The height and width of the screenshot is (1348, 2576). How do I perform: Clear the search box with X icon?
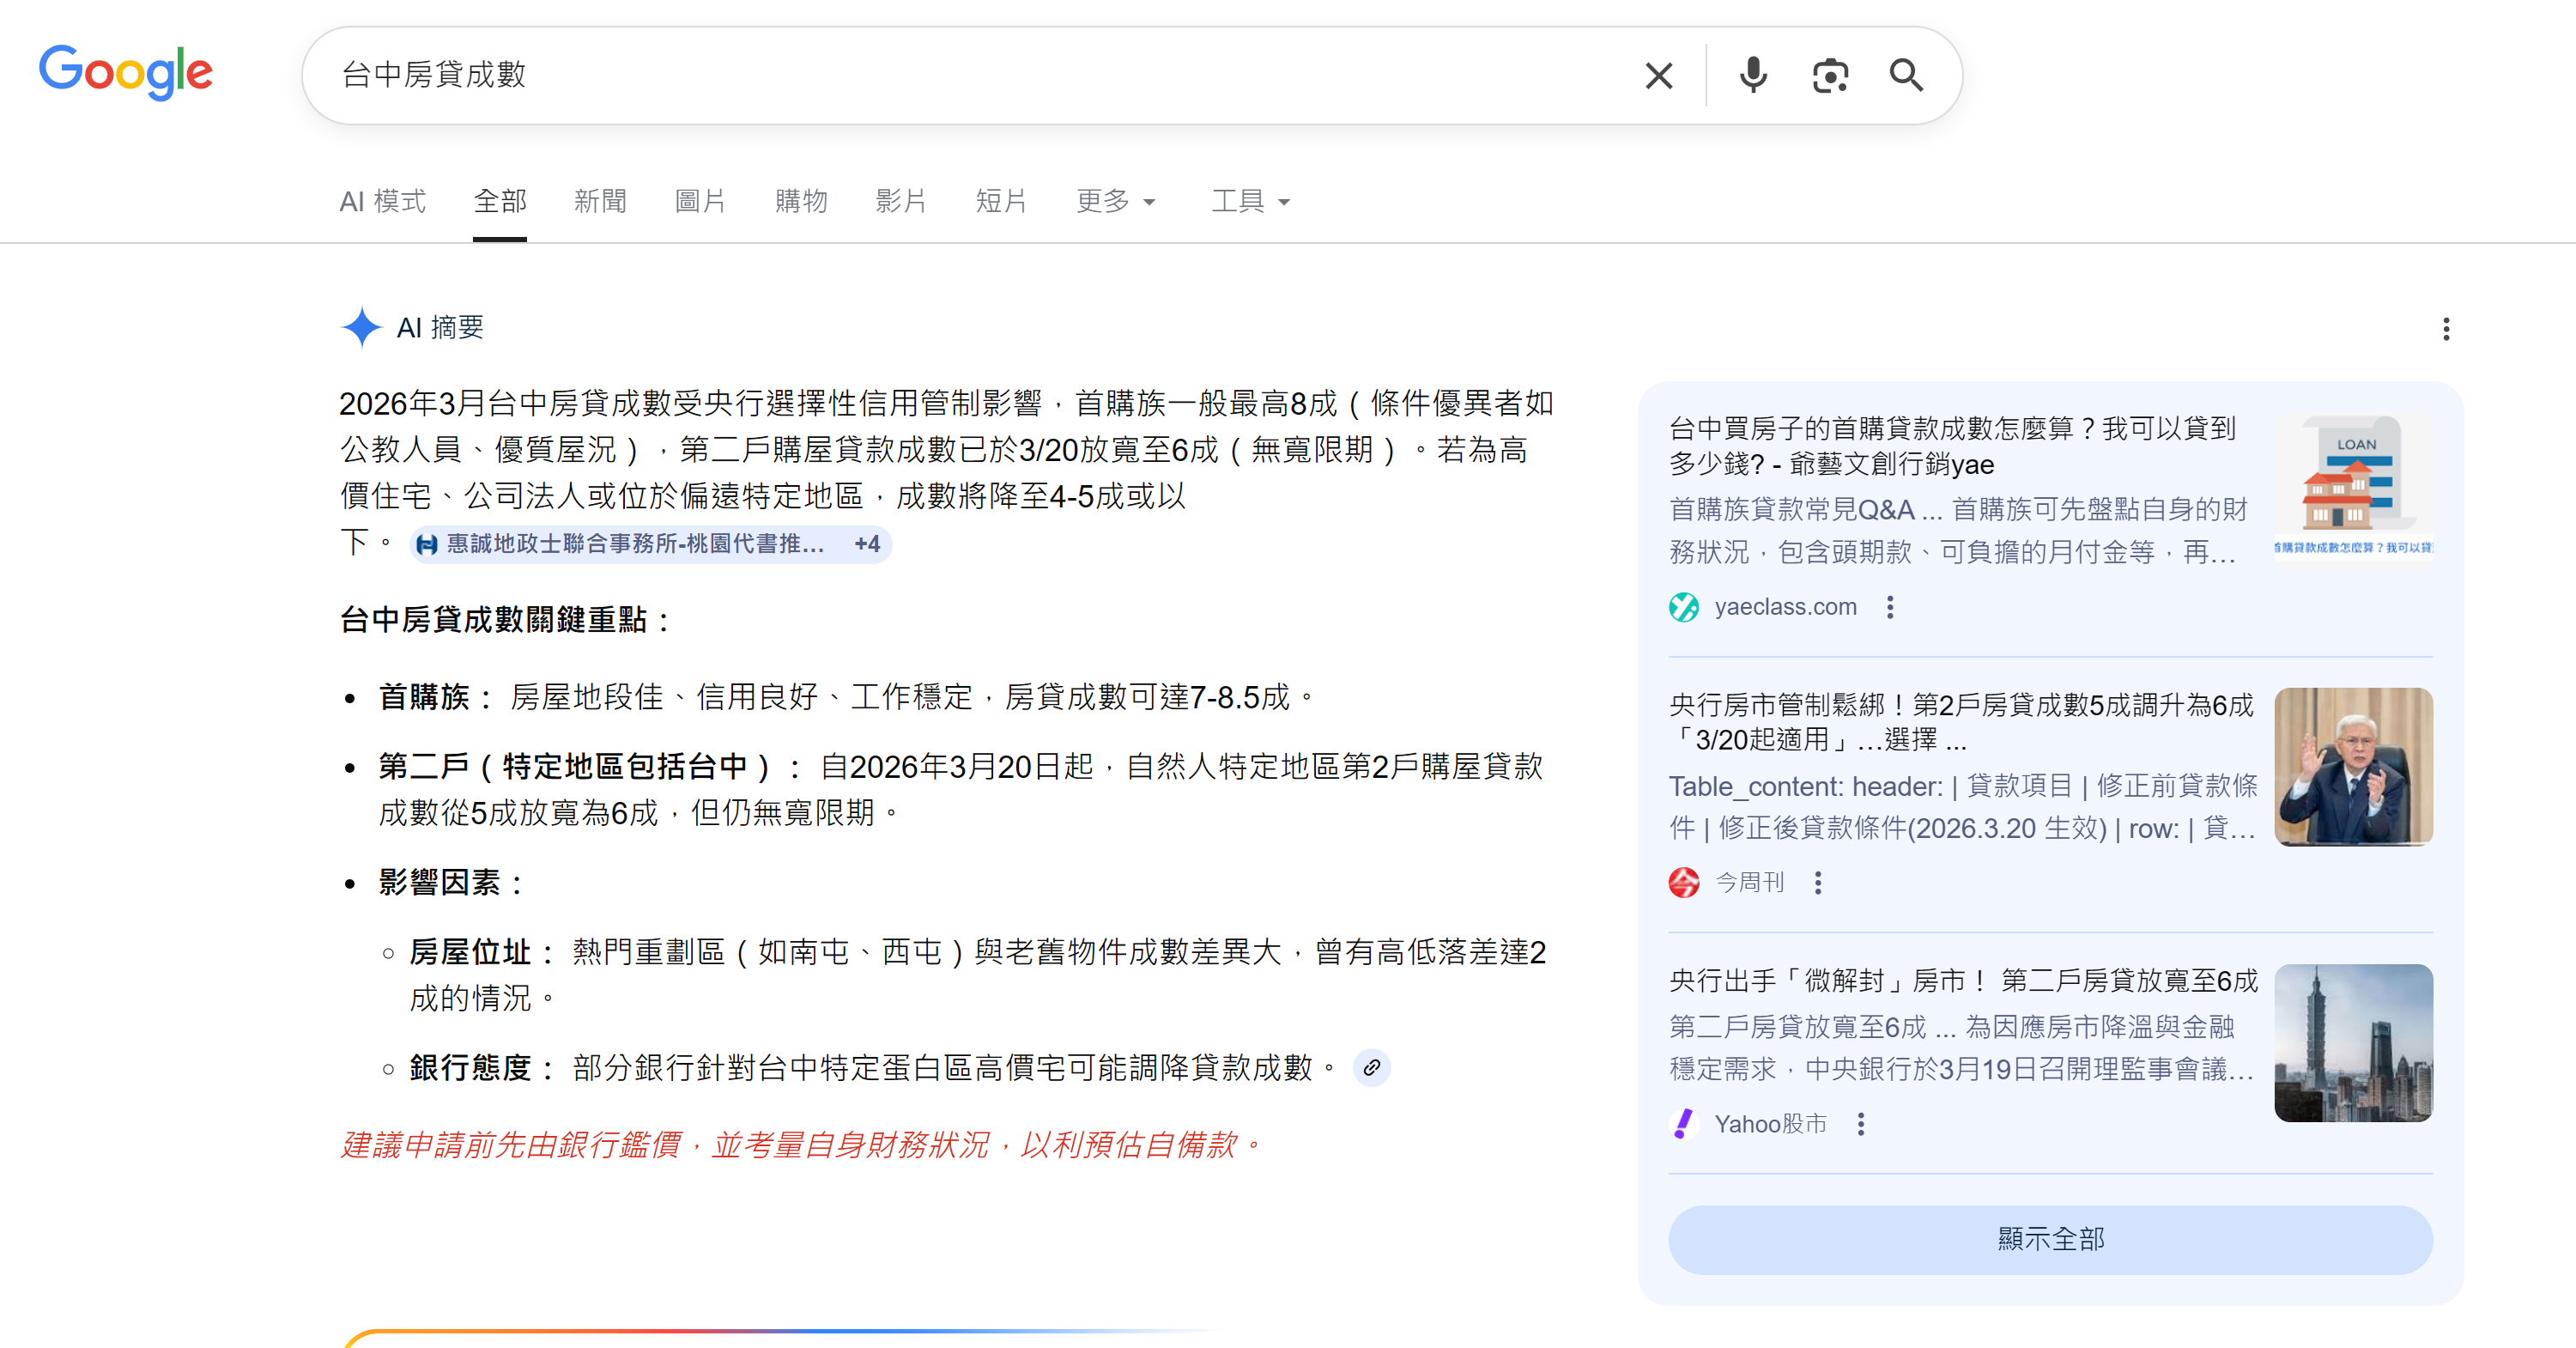[x=1658, y=76]
